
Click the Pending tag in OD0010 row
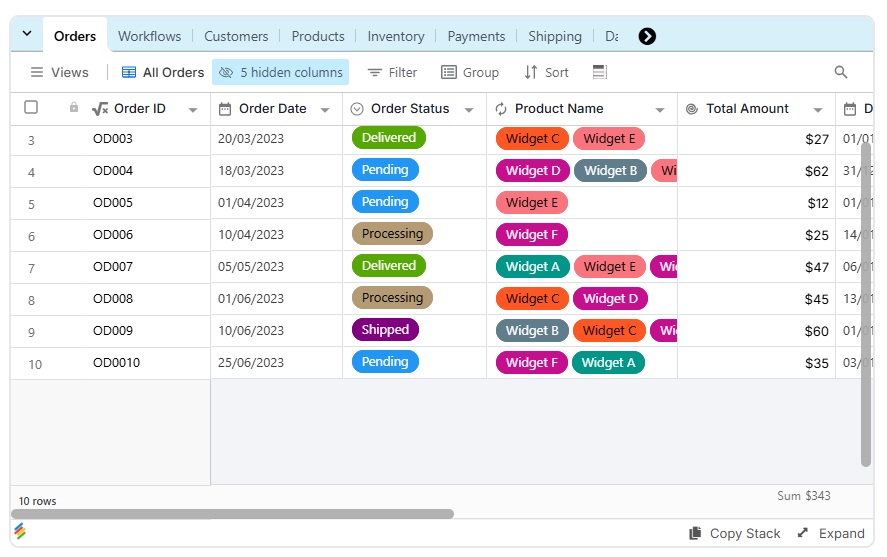pyautogui.click(x=385, y=362)
